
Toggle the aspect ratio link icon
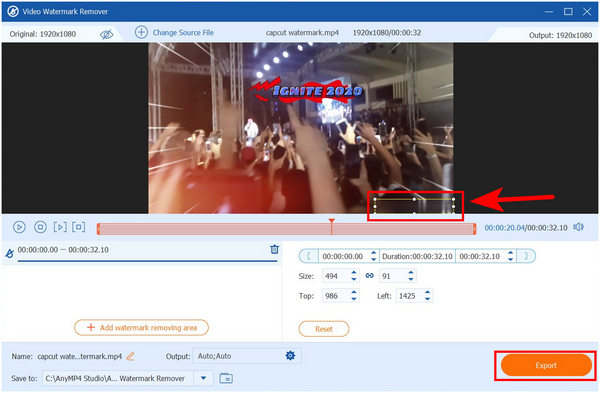[x=369, y=276]
